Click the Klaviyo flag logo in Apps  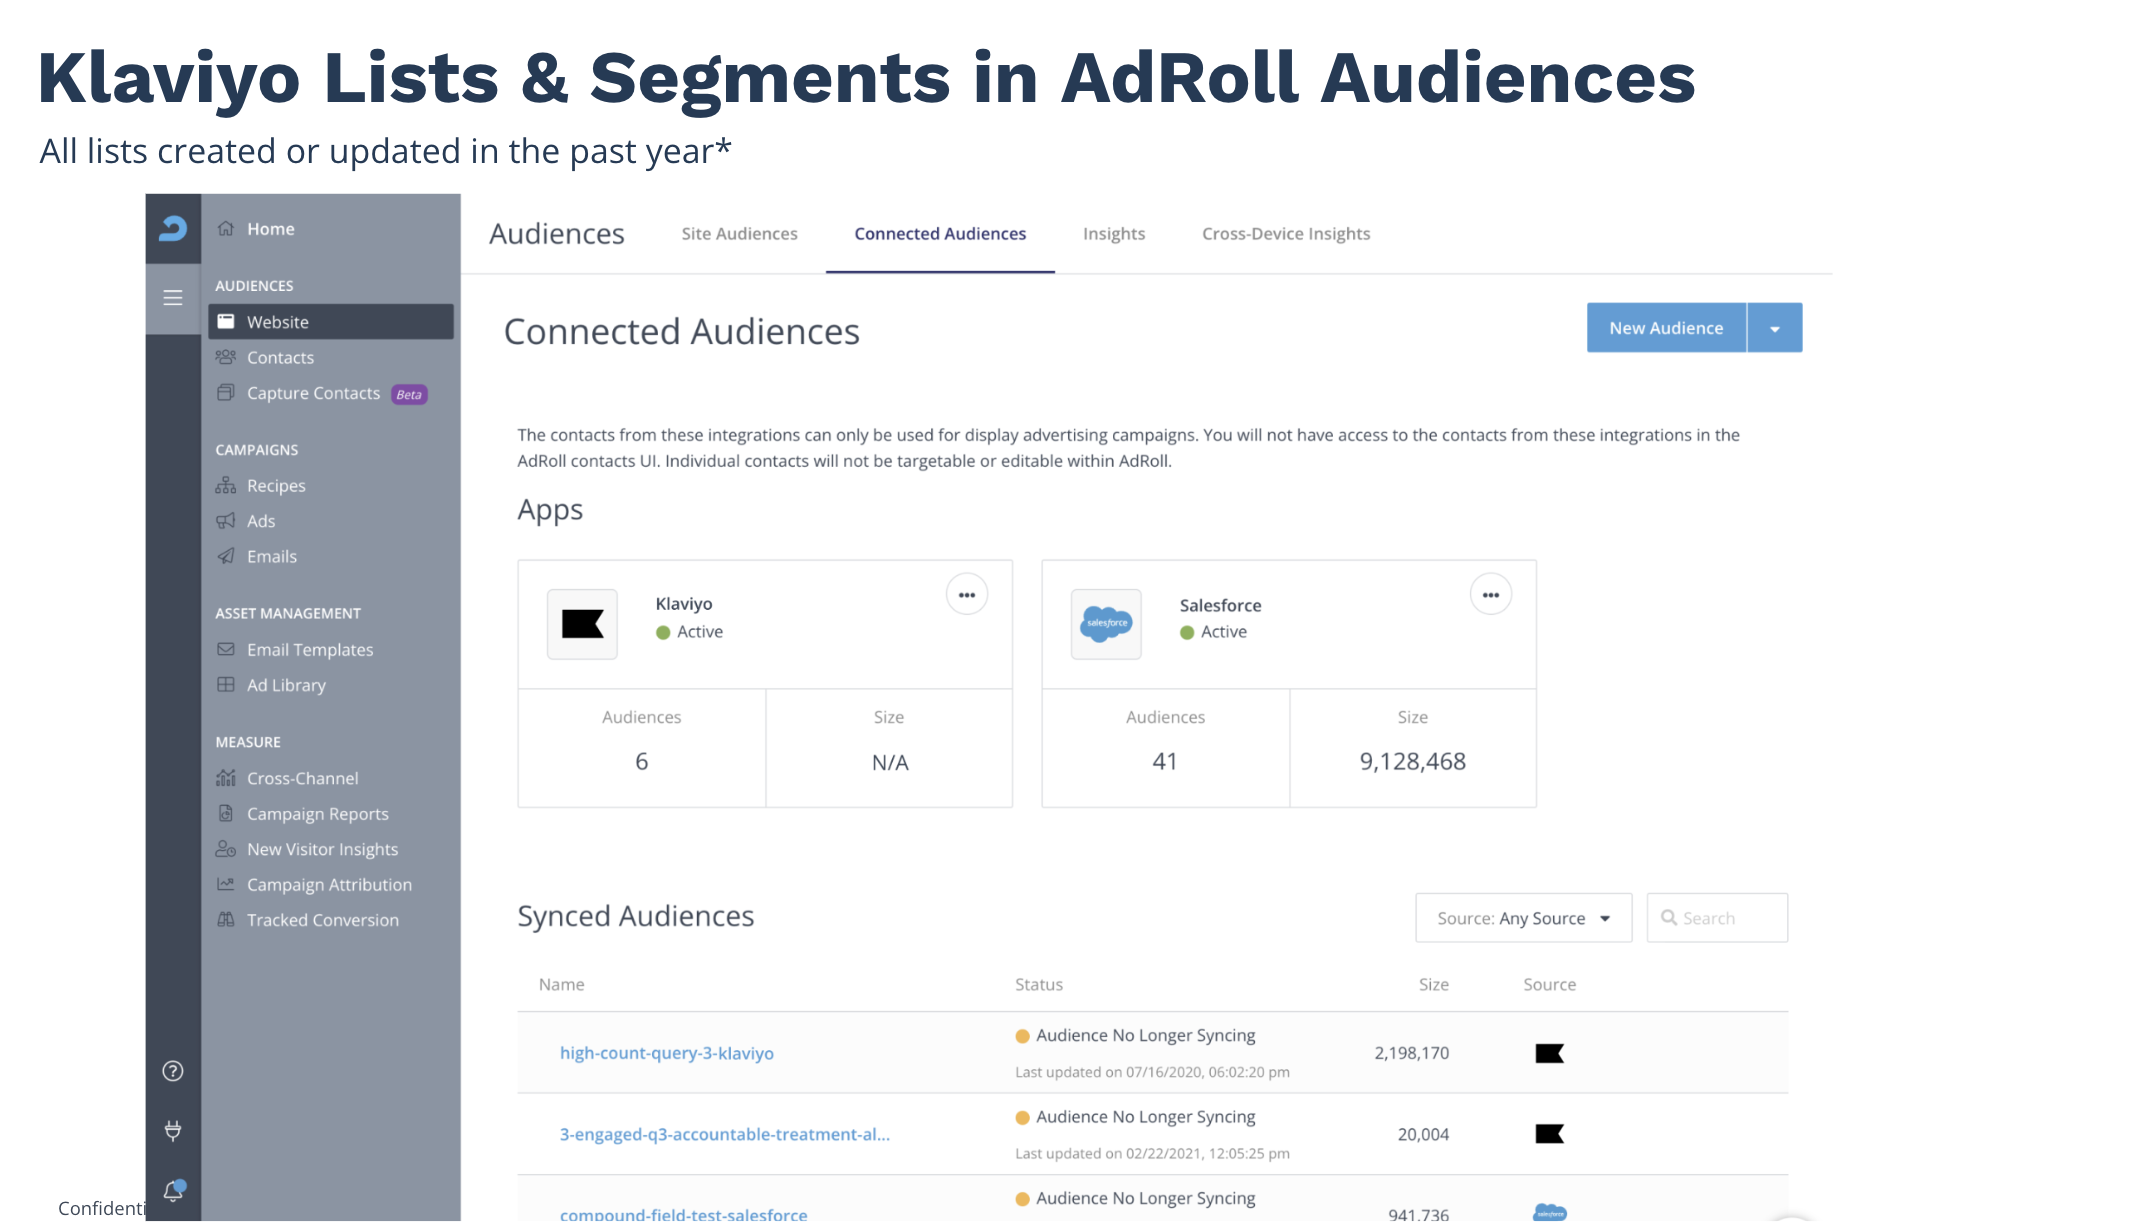coord(582,624)
